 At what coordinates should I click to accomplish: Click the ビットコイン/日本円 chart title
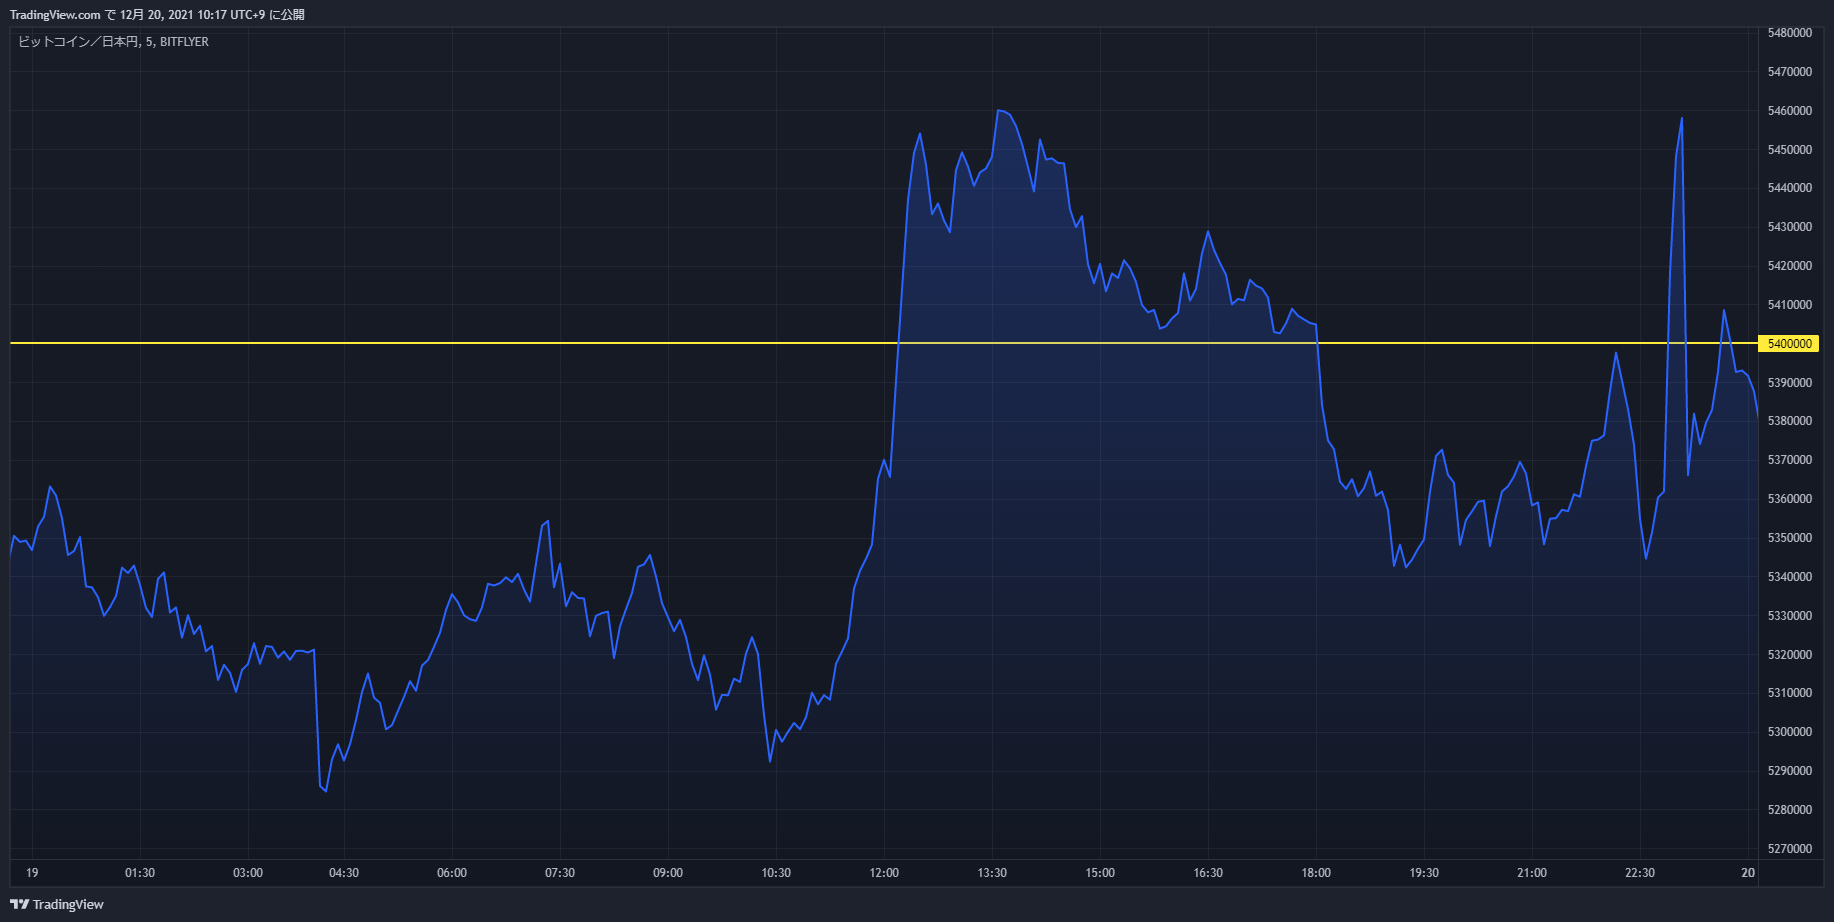click(x=113, y=42)
